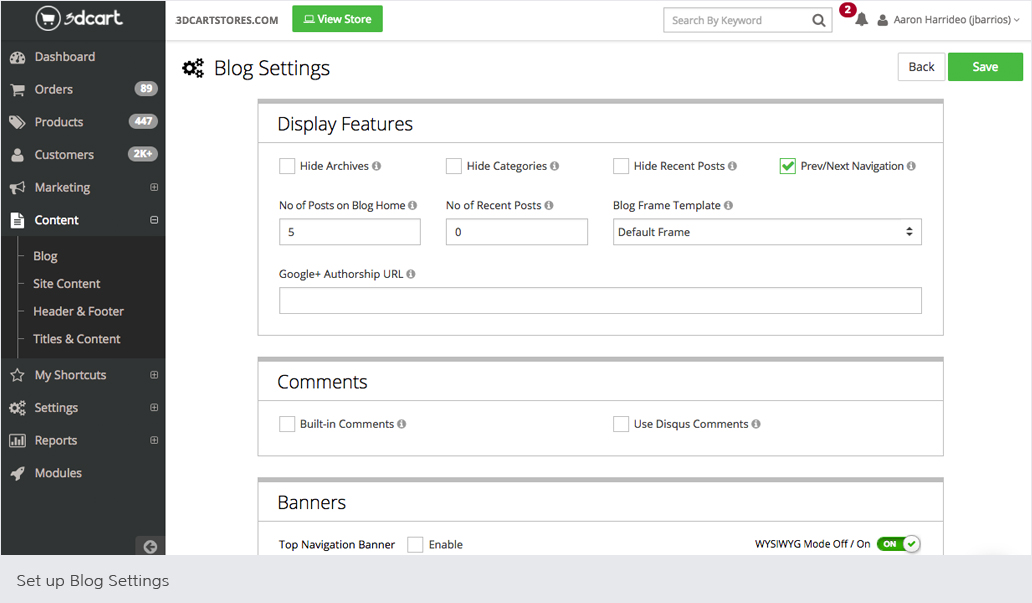1032x603 pixels.
Task: Open the Blog Frame Template dropdown
Action: (x=766, y=232)
